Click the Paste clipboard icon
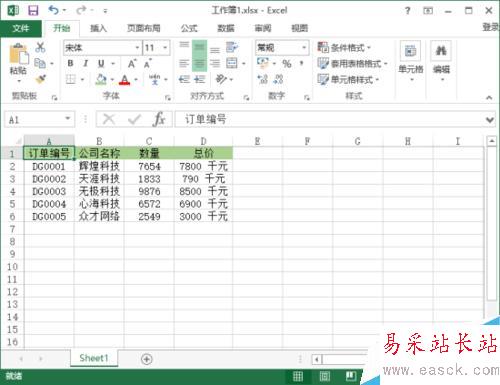Viewport: 500px width, 385px height. [19, 54]
